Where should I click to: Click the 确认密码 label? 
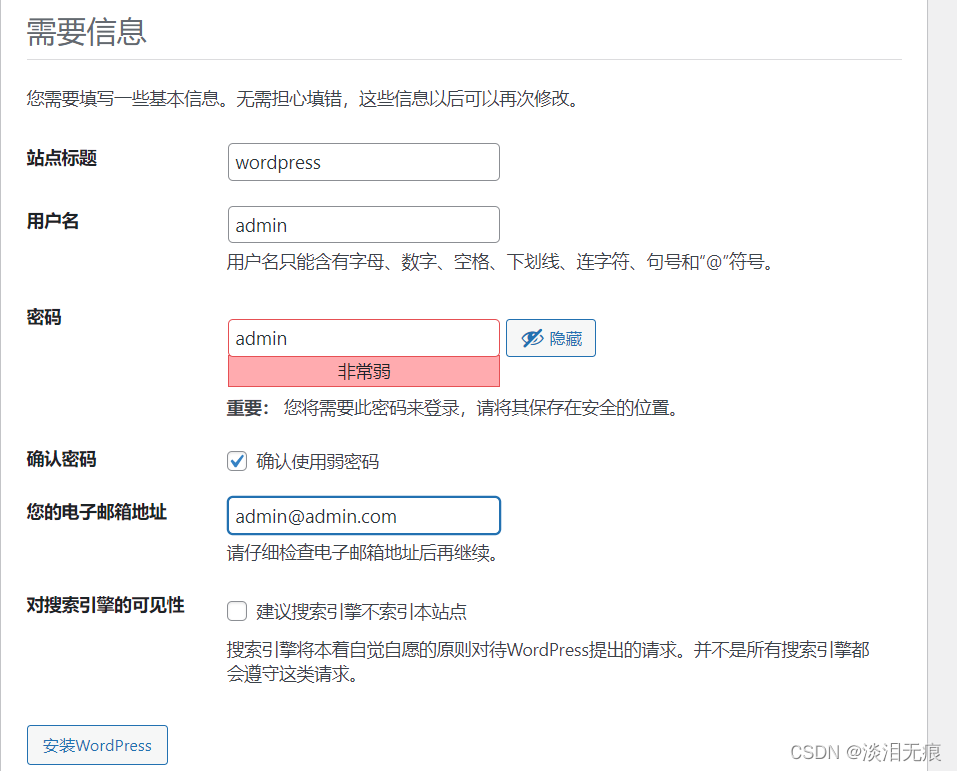(62, 459)
